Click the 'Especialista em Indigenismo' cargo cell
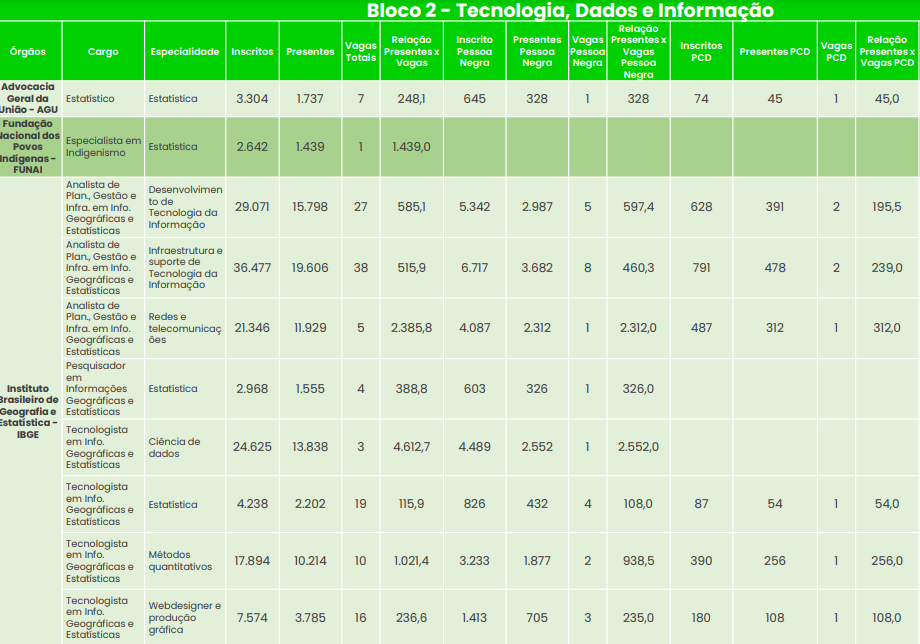This screenshot has height=644, width=920. 103,147
